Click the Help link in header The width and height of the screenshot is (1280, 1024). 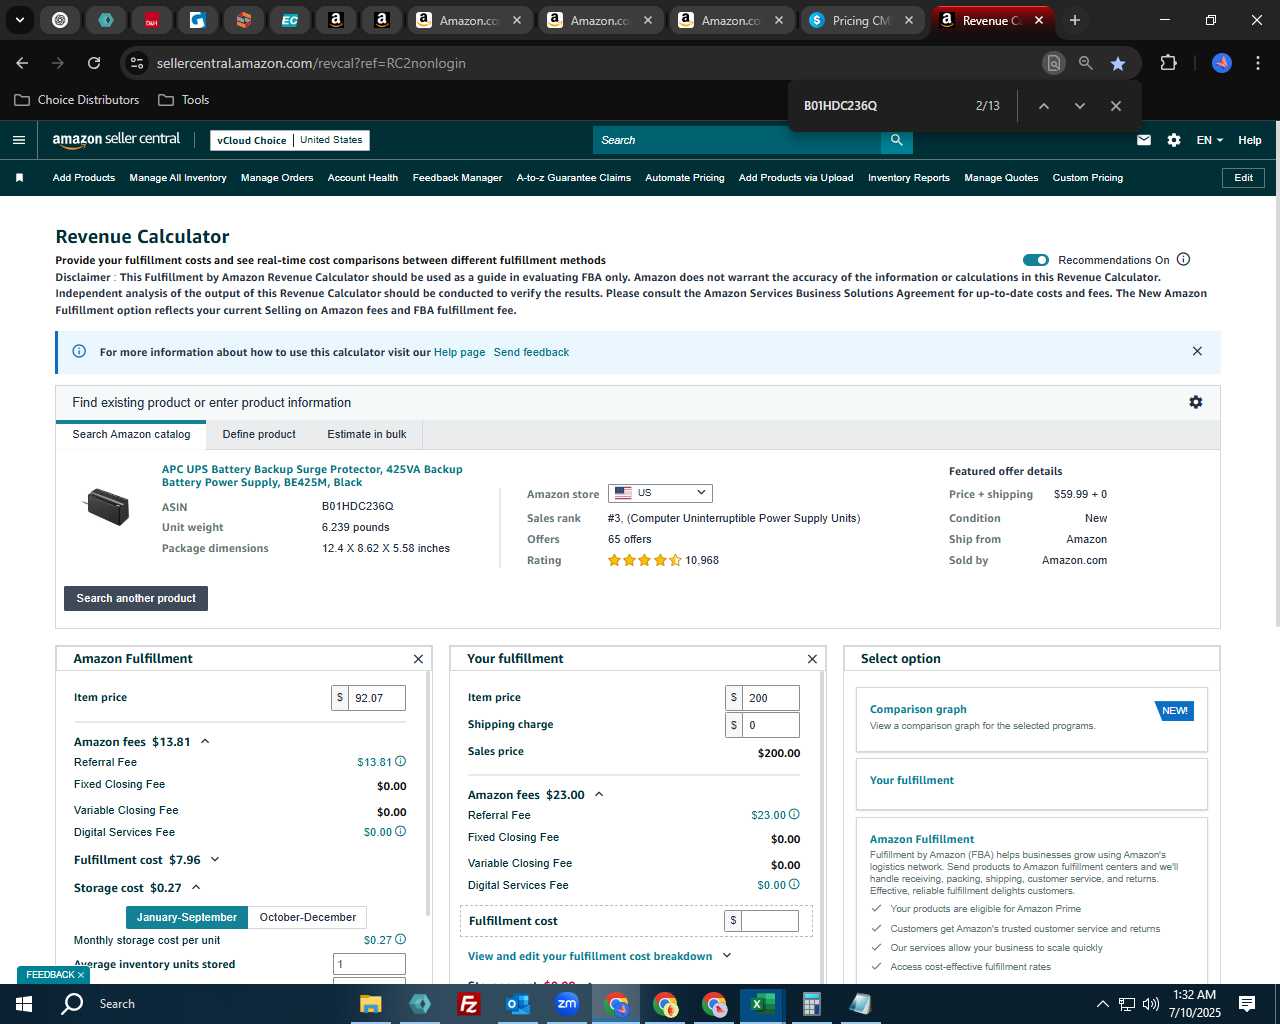pos(1250,140)
